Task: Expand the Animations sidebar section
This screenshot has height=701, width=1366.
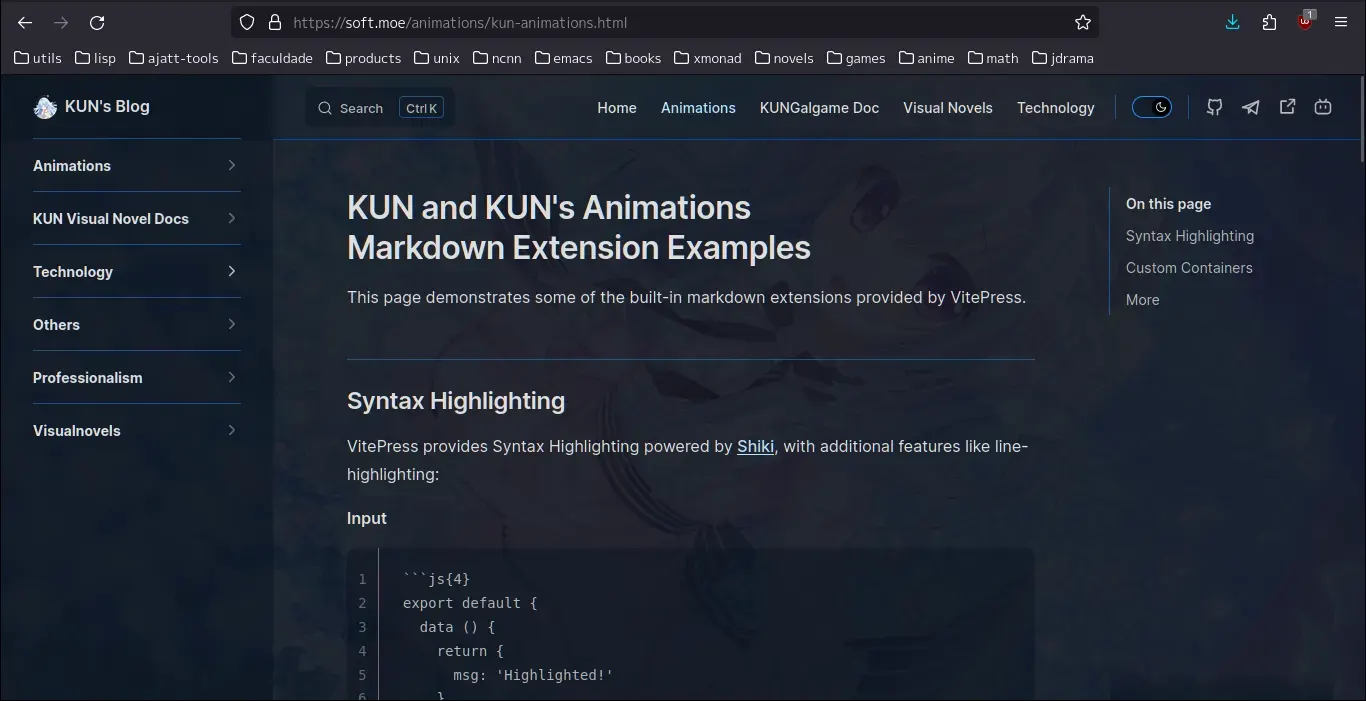Action: click(x=137, y=166)
